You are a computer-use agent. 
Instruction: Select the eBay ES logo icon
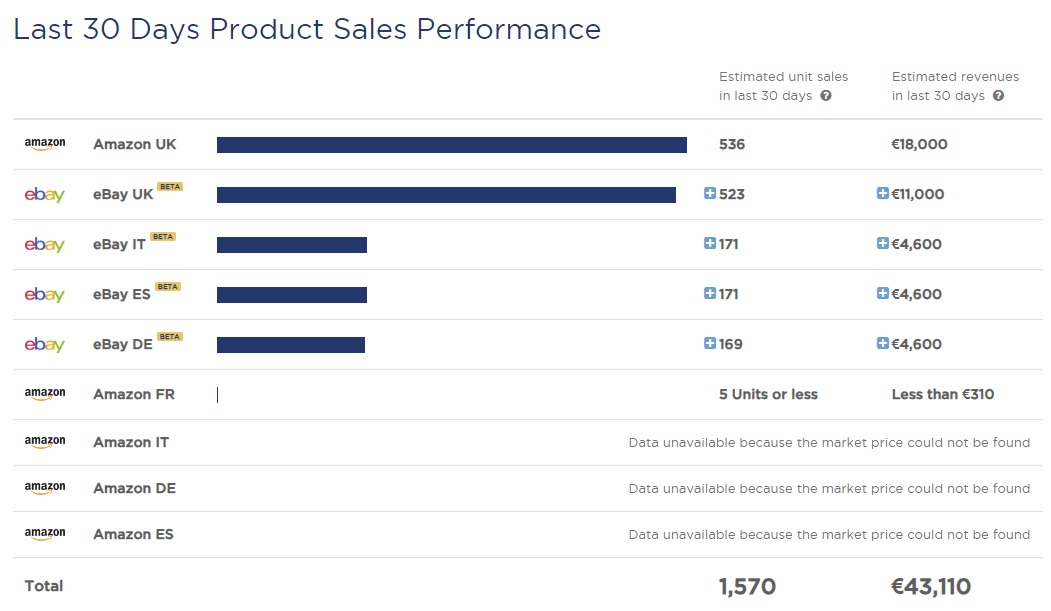(44, 294)
